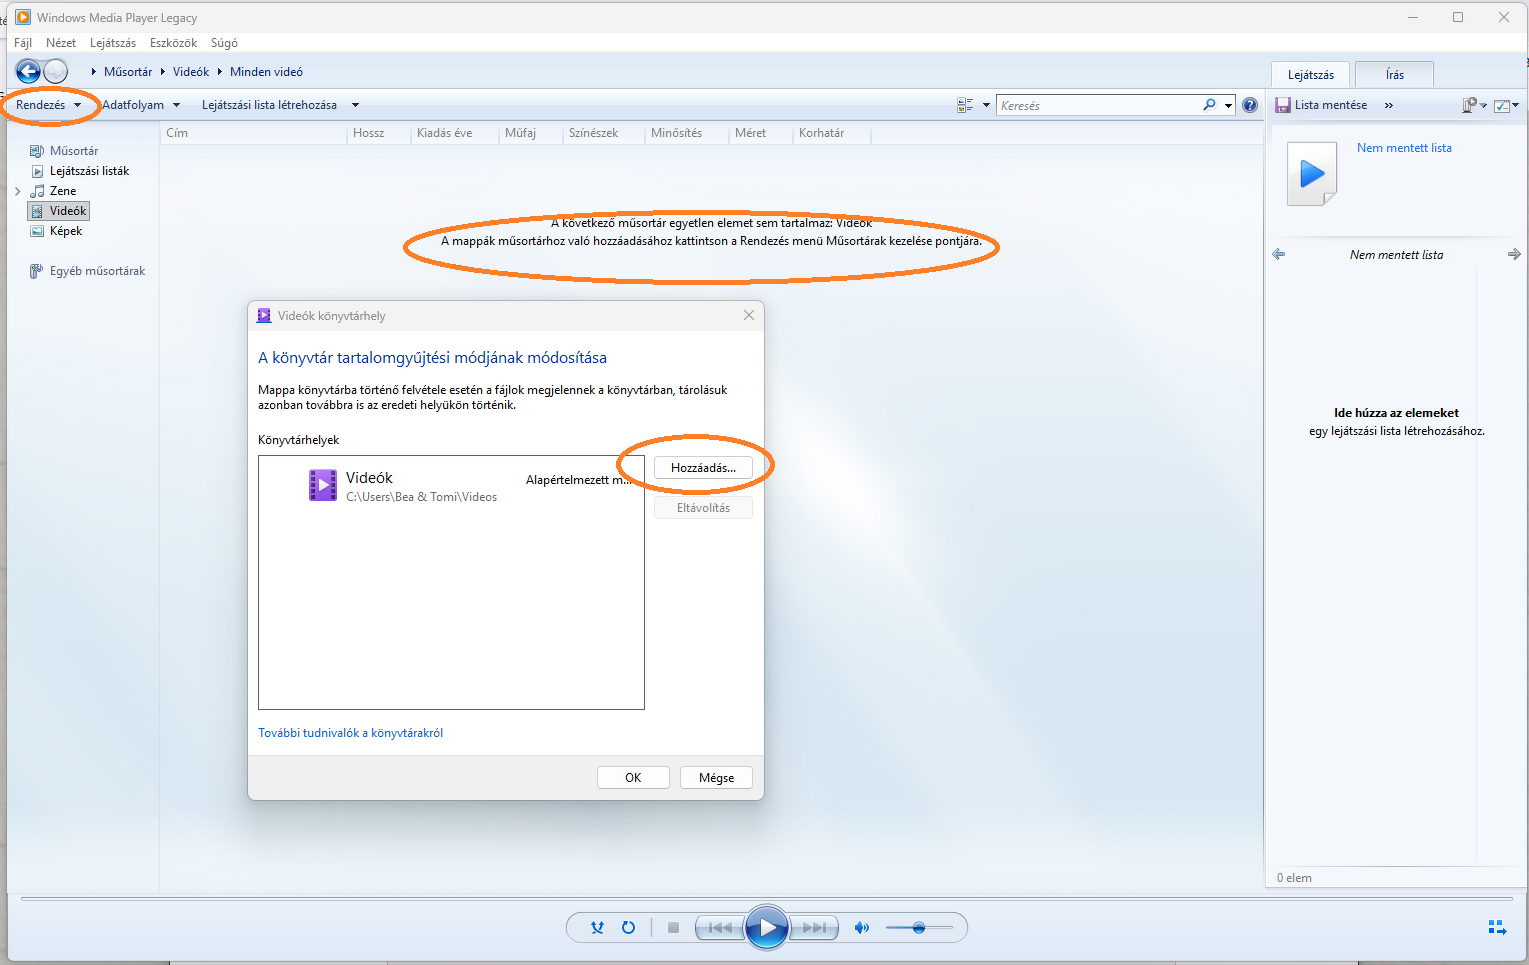Click Lista mentése to save the list

[x=1321, y=105]
